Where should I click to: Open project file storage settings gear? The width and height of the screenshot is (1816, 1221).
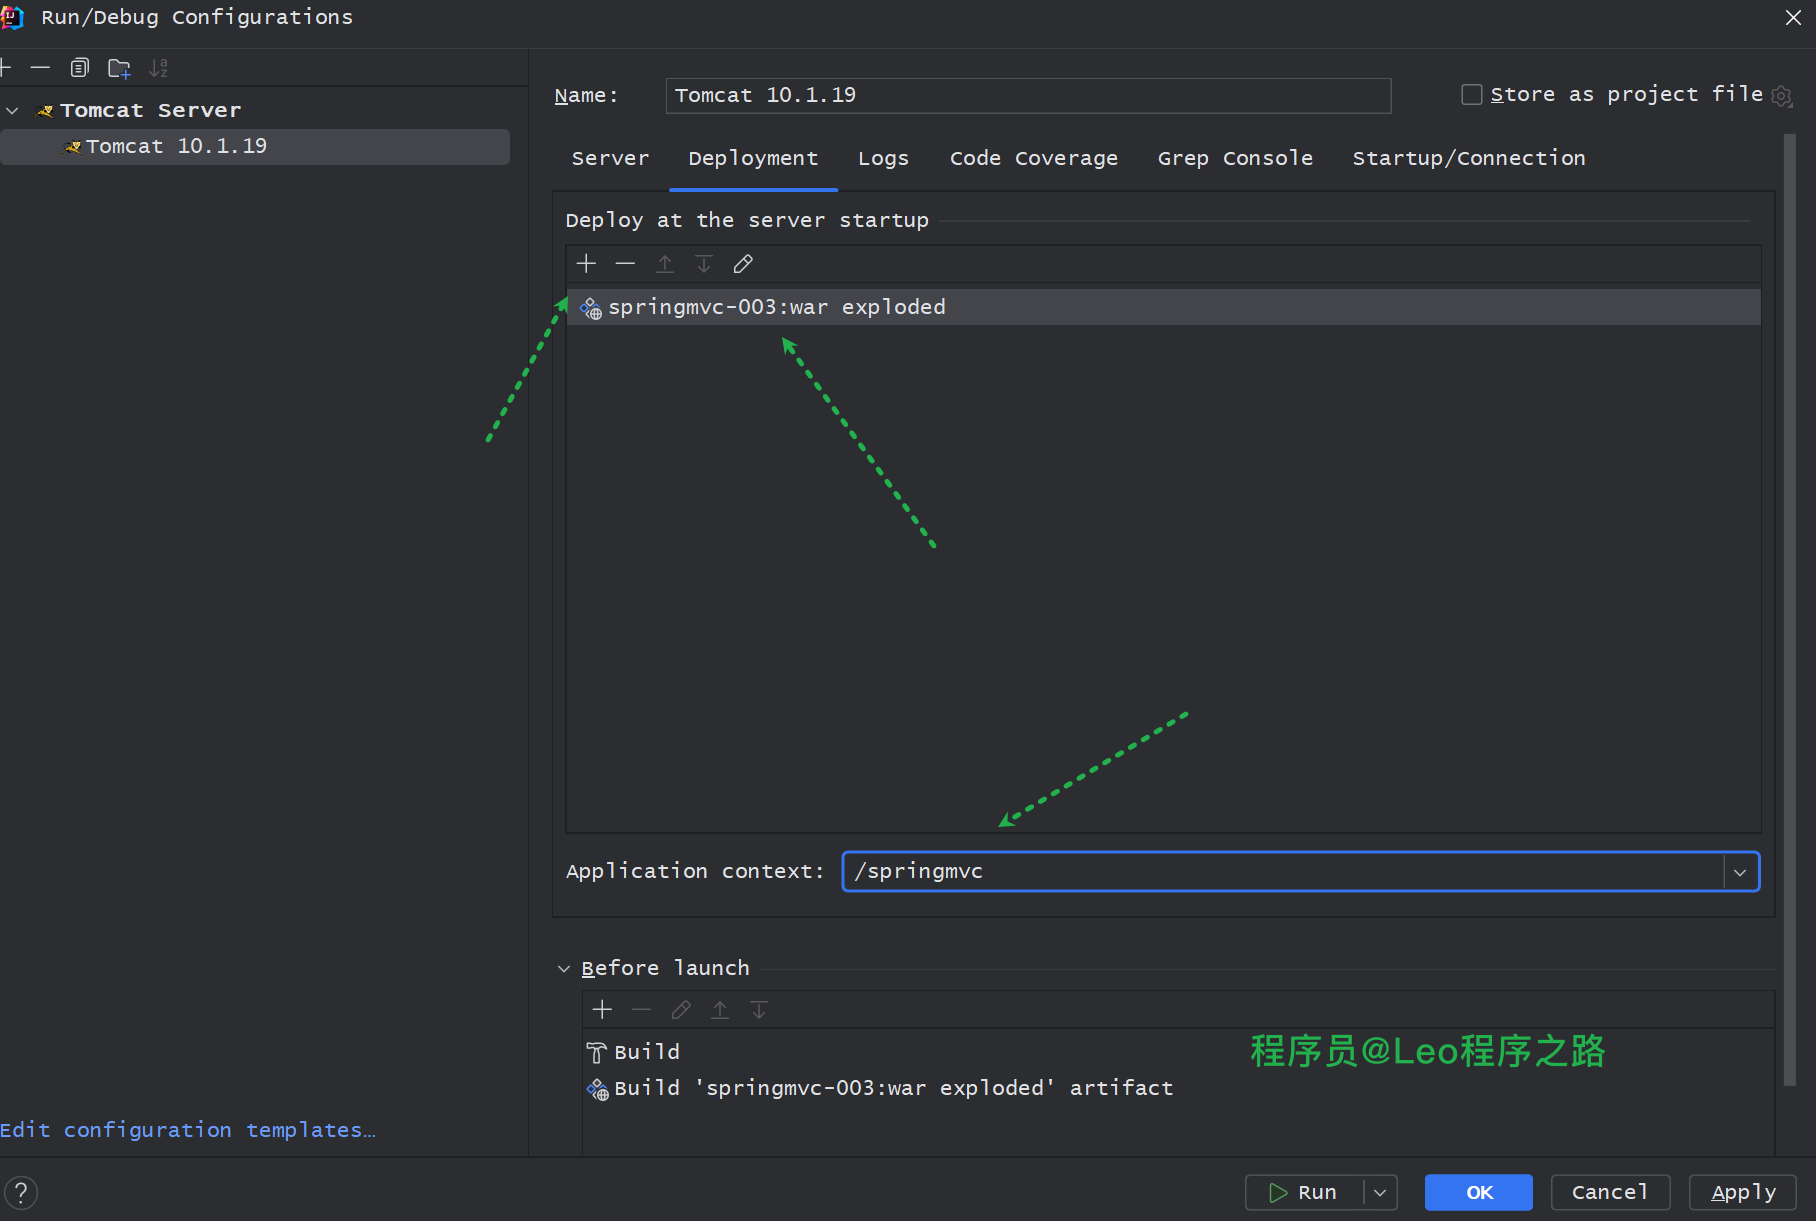pos(1782,96)
